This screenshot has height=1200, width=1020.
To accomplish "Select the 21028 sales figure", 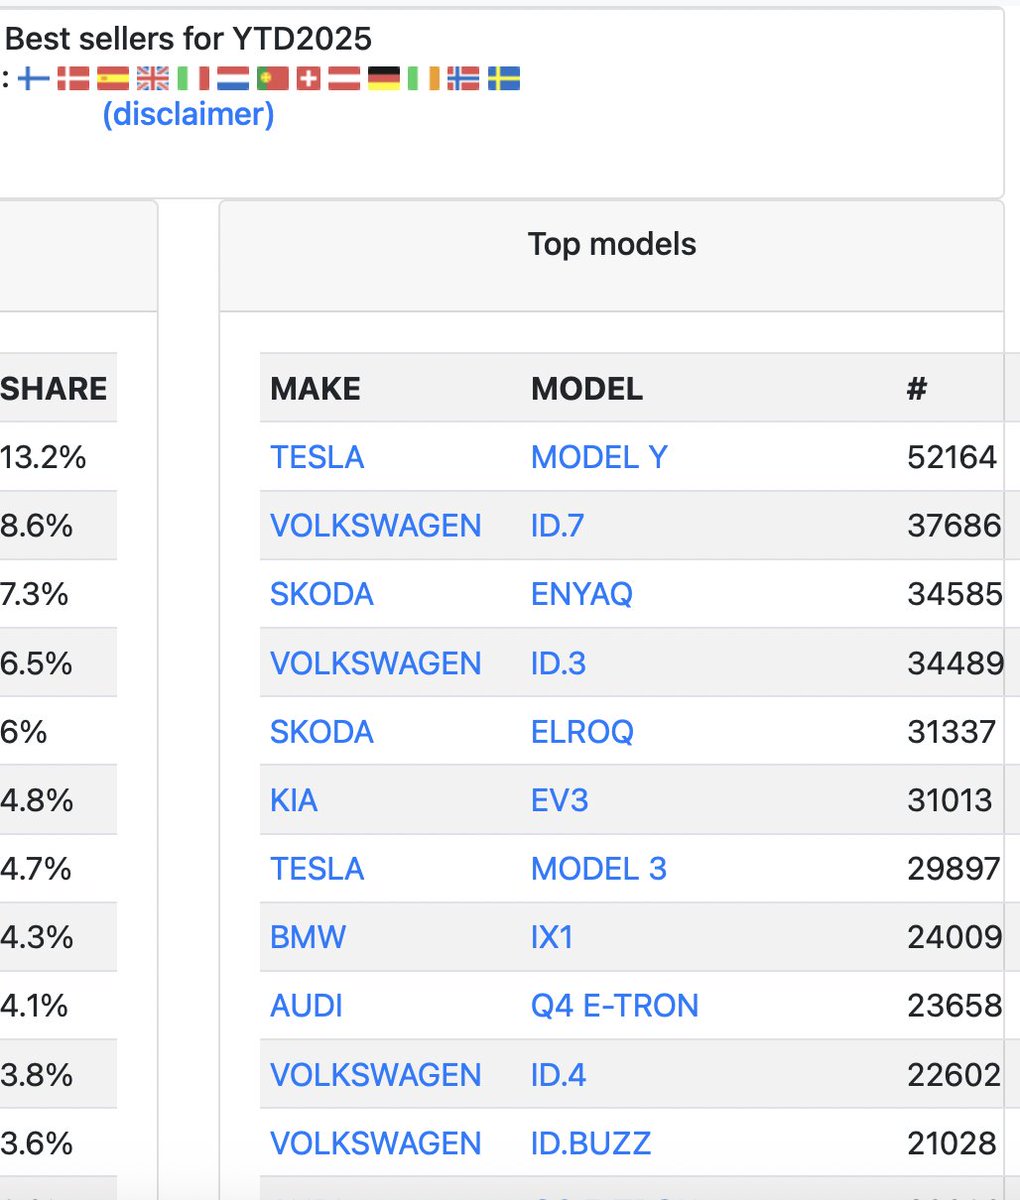I will (952, 1143).
